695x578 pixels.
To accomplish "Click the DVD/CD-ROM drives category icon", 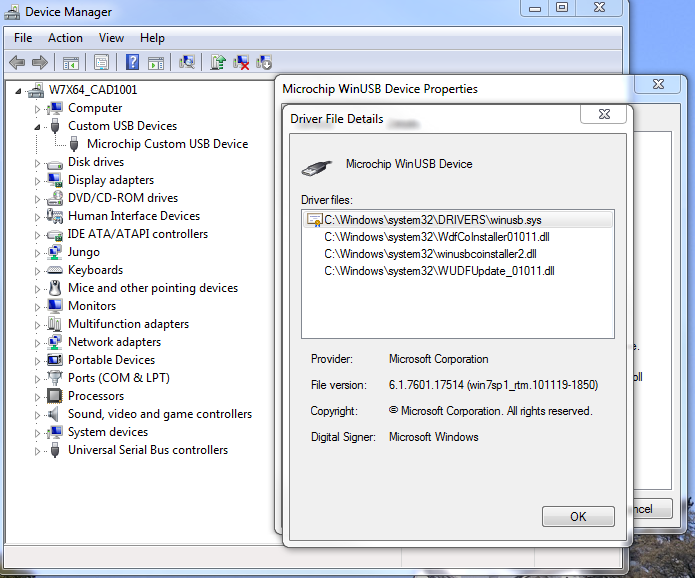I will click(55, 198).
